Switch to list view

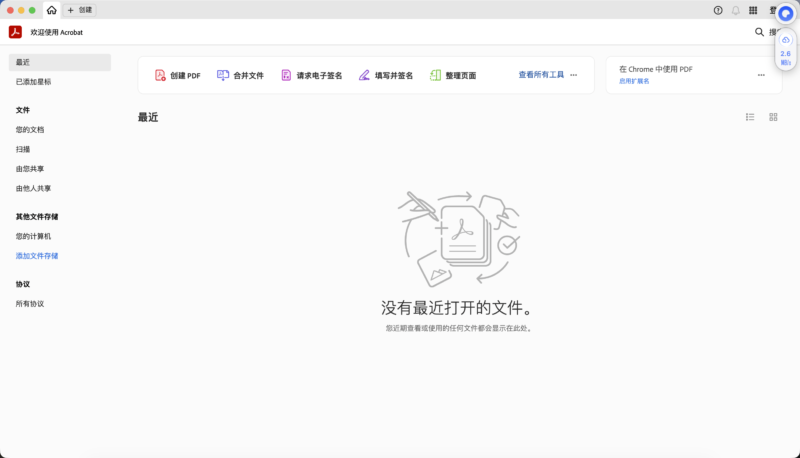click(x=750, y=117)
